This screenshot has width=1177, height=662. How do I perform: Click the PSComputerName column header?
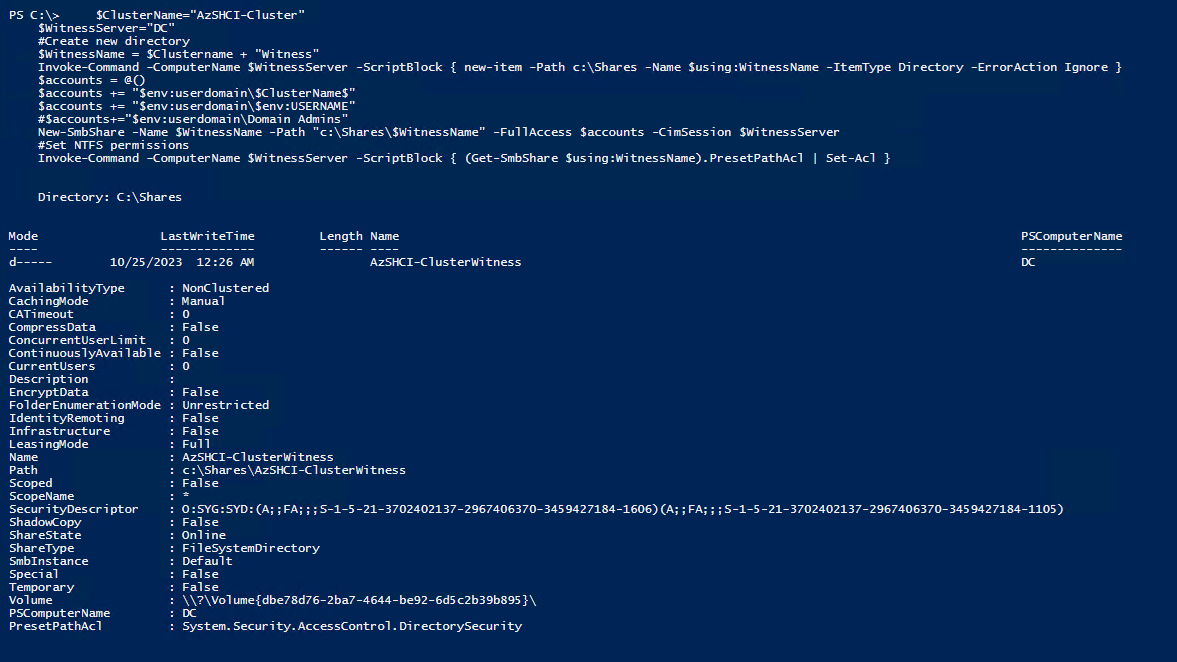pyautogui.click(x=1071, y=236)
